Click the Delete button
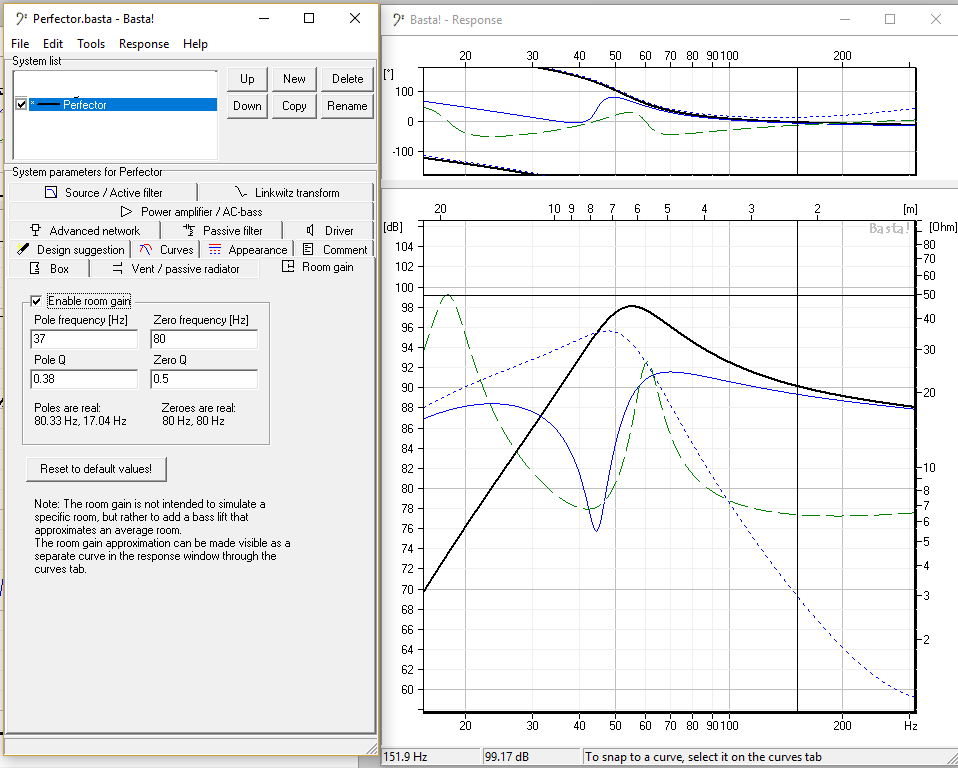 (347, 79)
